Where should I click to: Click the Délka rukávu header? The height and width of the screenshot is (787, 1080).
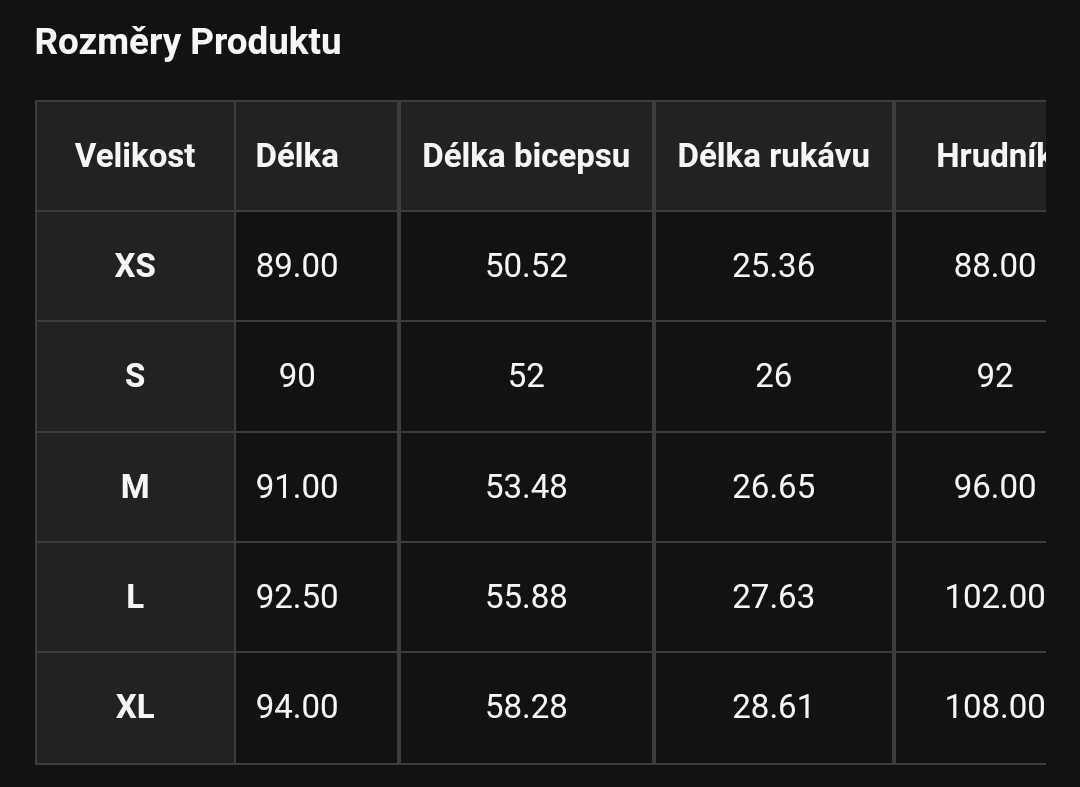point(773,156)
